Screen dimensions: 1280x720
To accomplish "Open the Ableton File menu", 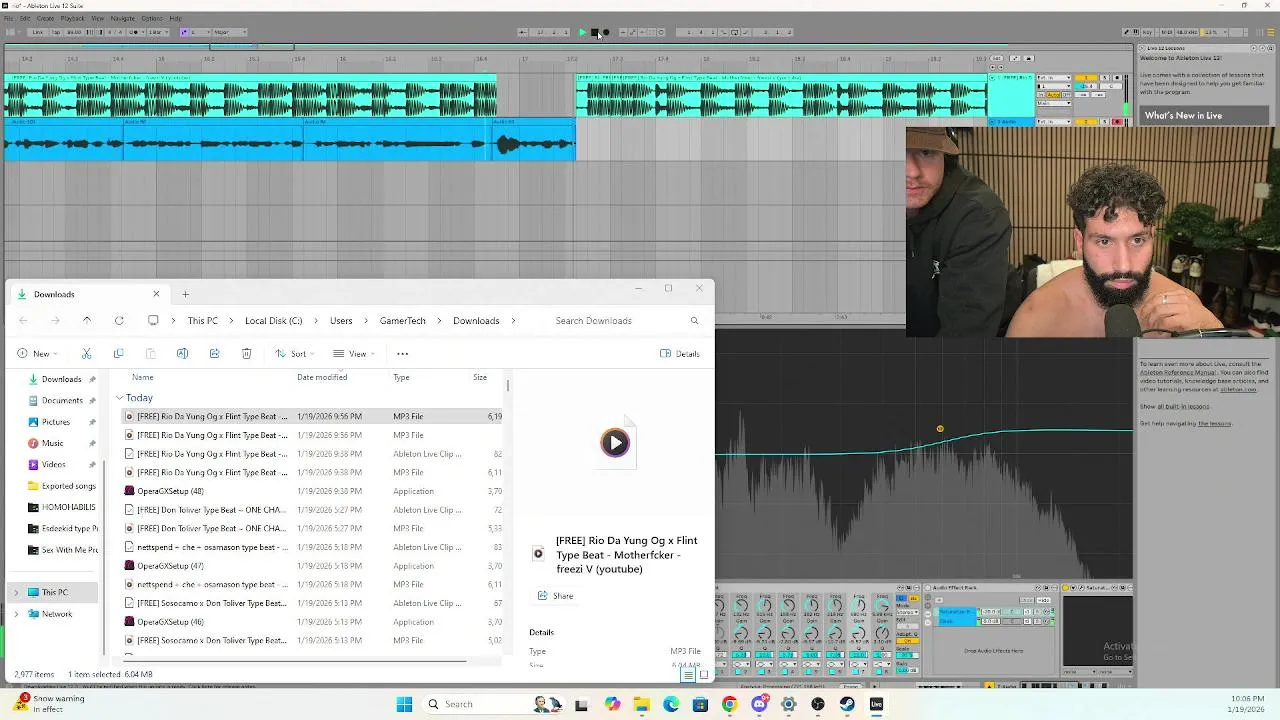I will (8, 18).
